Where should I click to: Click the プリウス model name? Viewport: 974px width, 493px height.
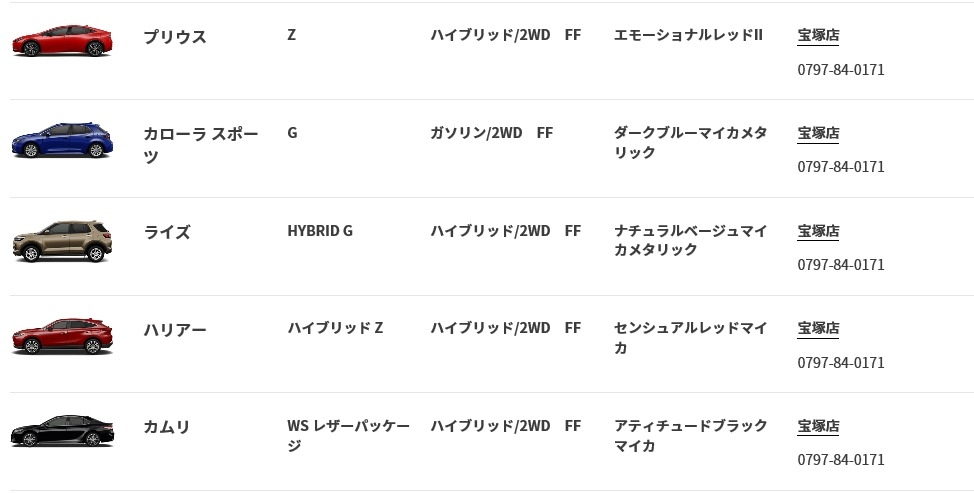coord(175,37)
